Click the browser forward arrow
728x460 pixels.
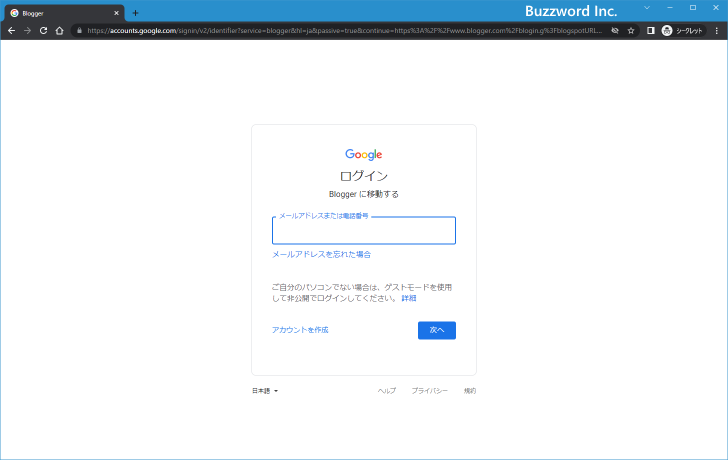pyautogui.click(x=27, y=31)
